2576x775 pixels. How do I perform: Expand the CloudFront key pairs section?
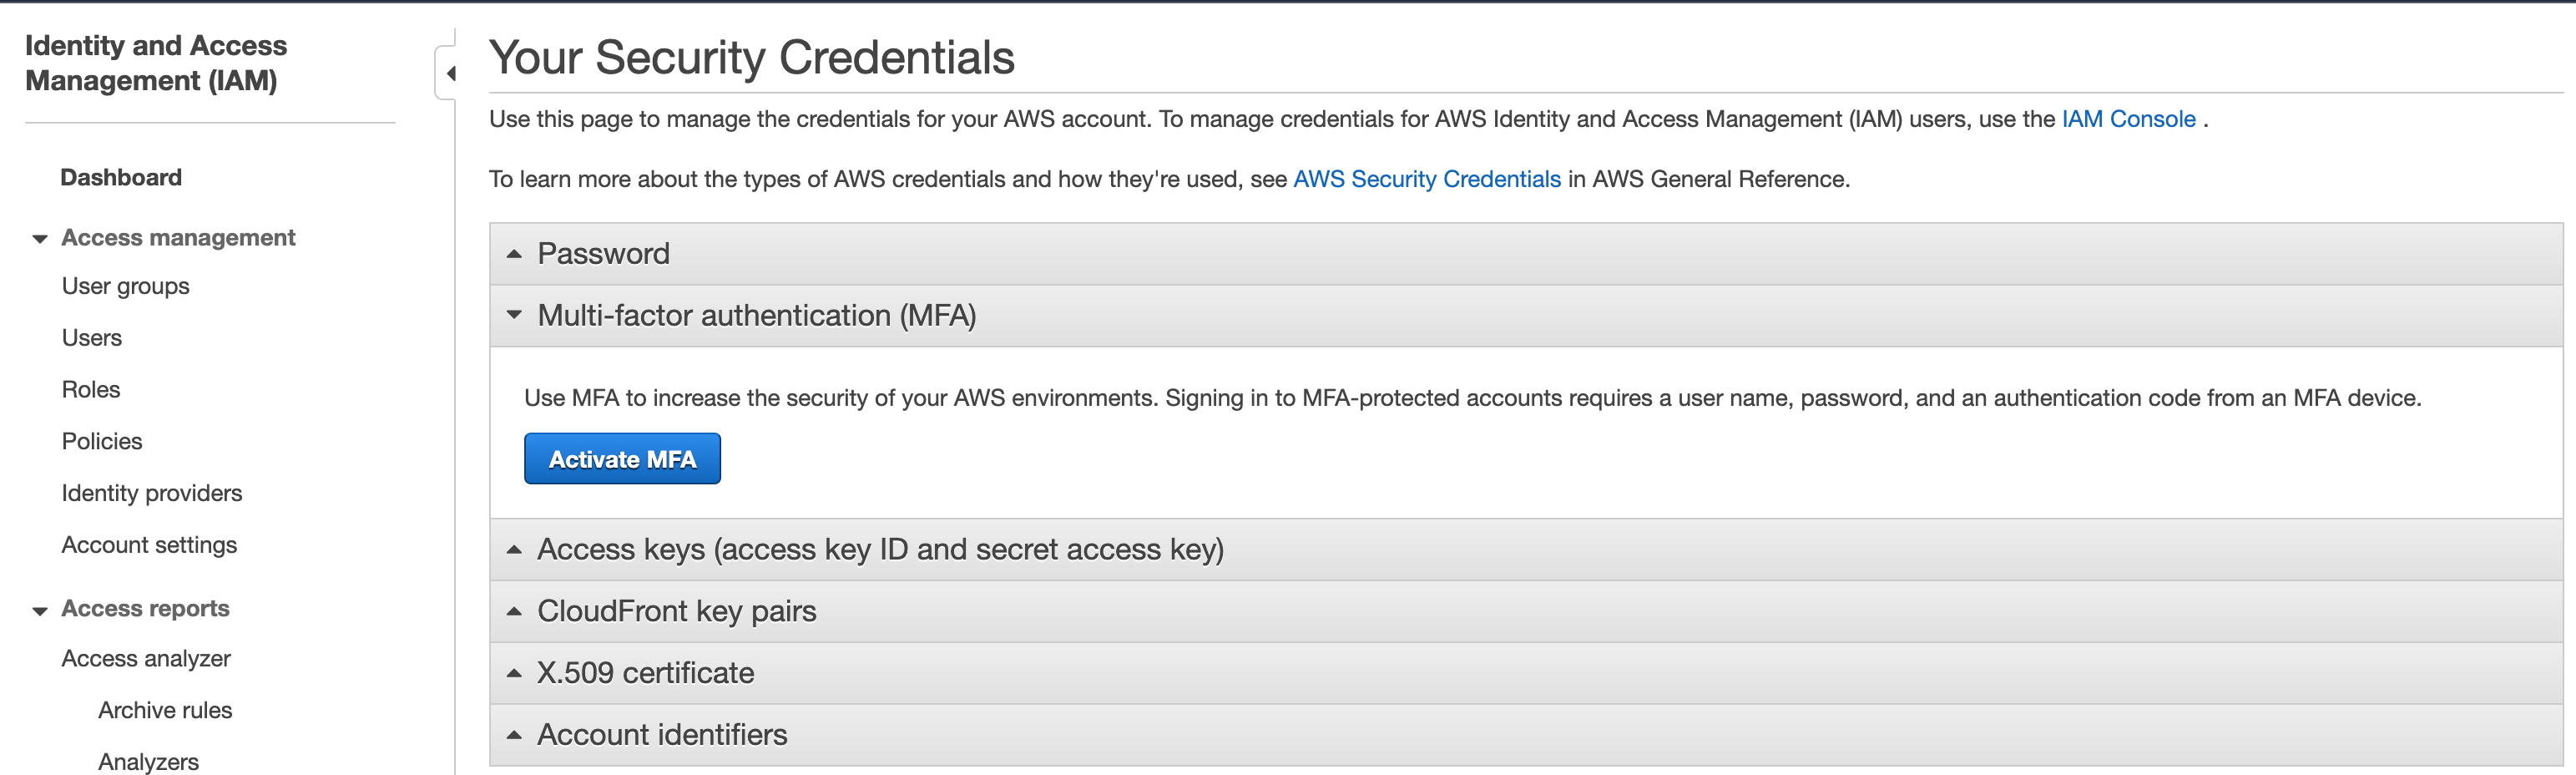coord(1526,612)
